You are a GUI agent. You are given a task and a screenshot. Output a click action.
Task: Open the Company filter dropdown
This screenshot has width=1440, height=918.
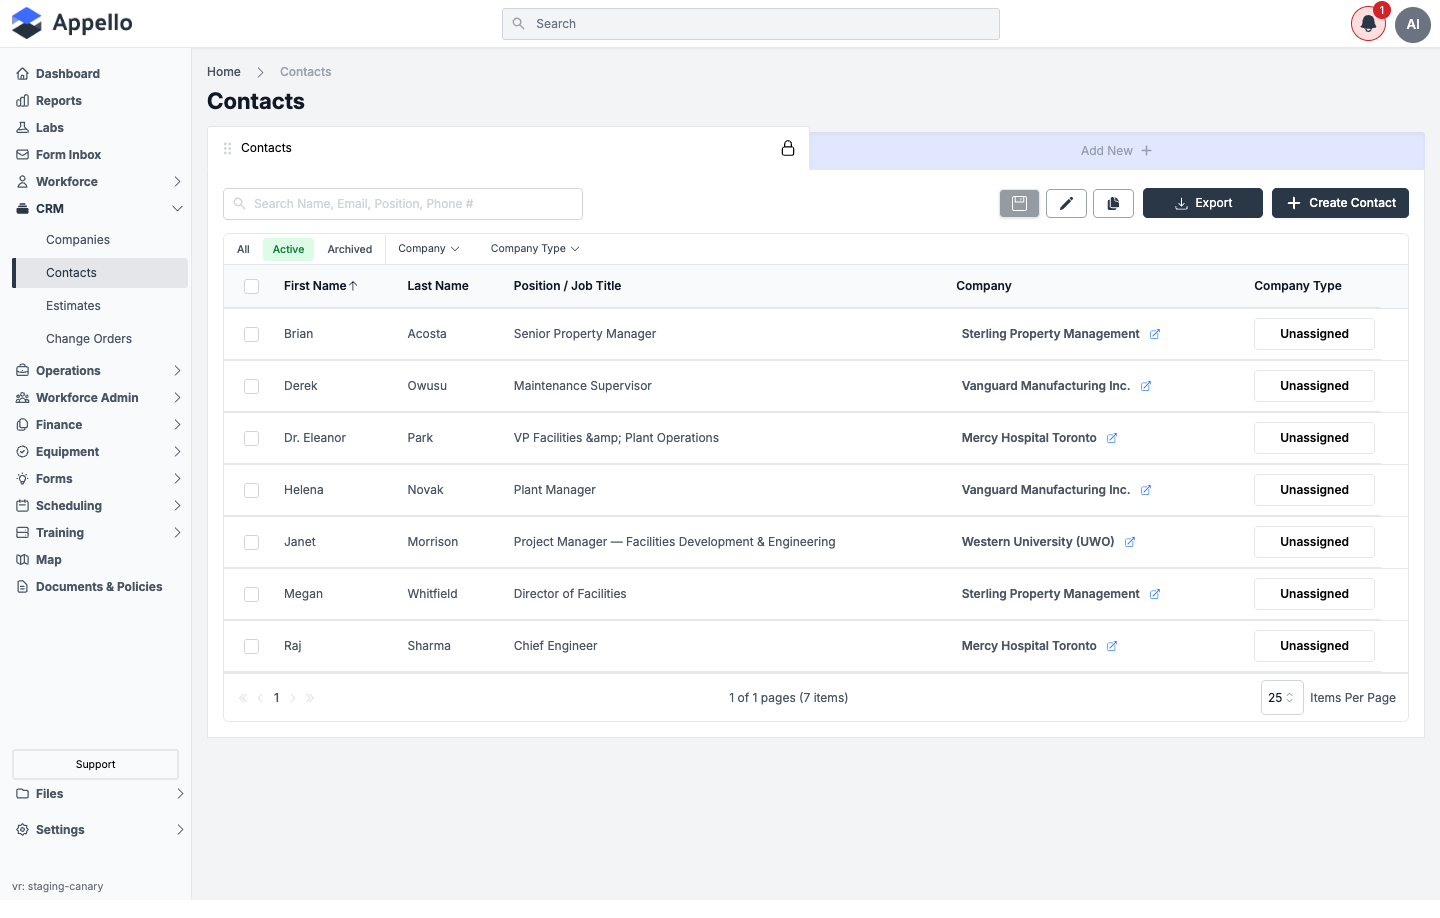click(429, 249)
